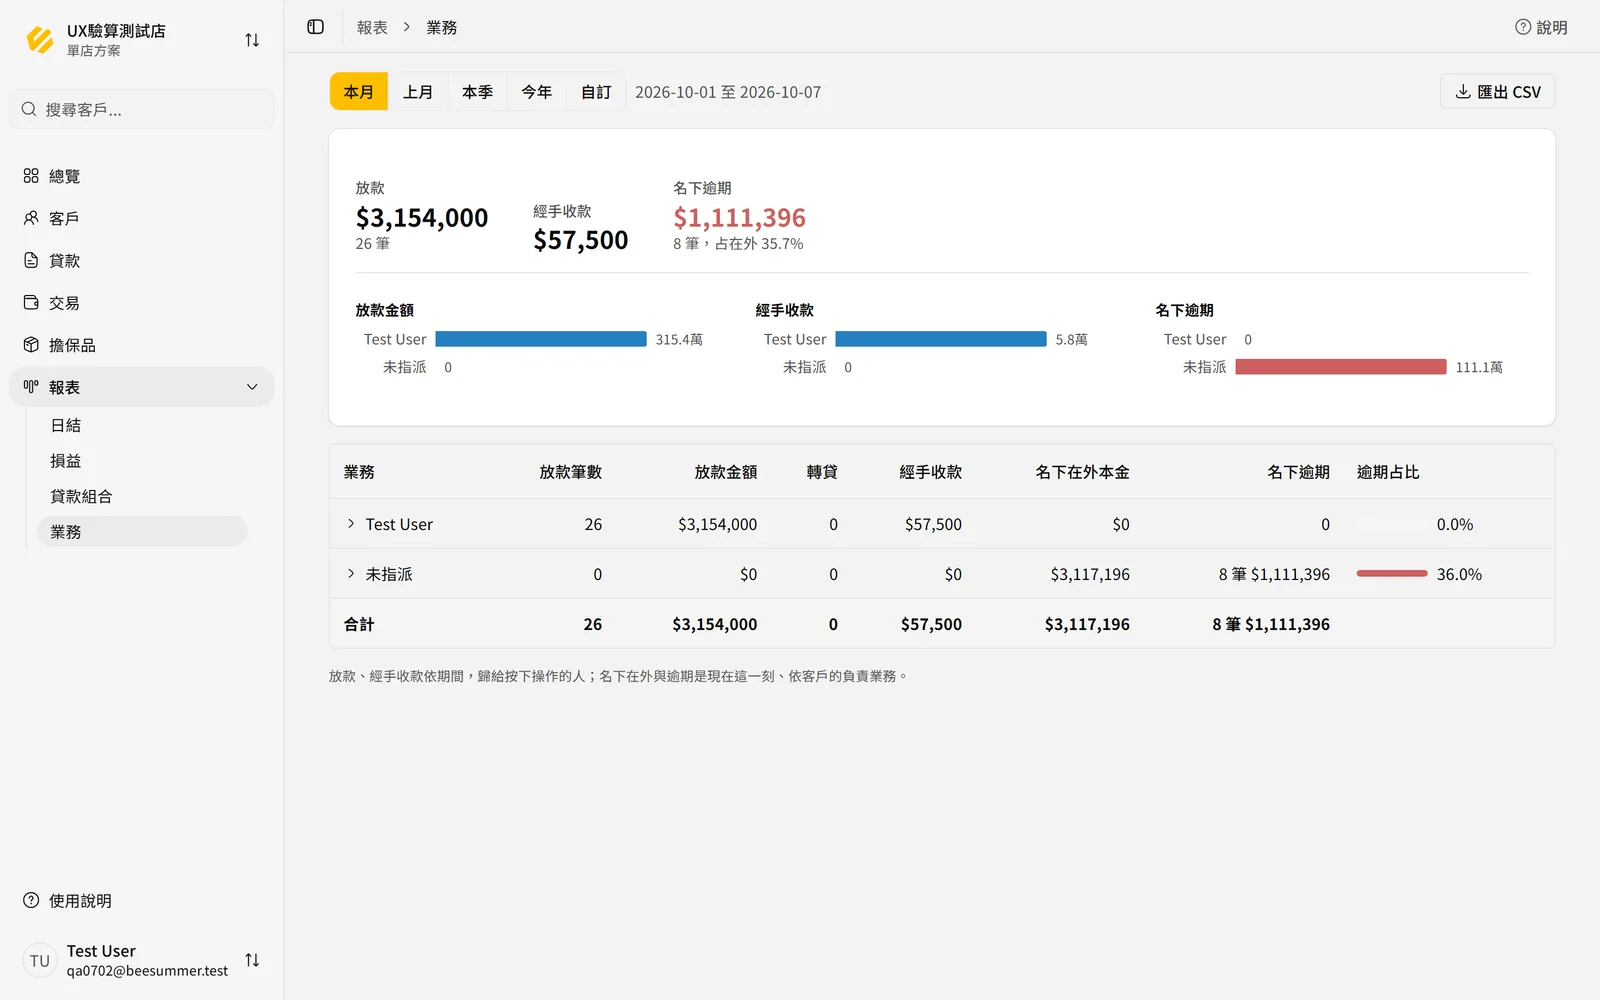Click the 轉貸 column header
Screen dimensions: 1600x1000
(x=822, y=472)
